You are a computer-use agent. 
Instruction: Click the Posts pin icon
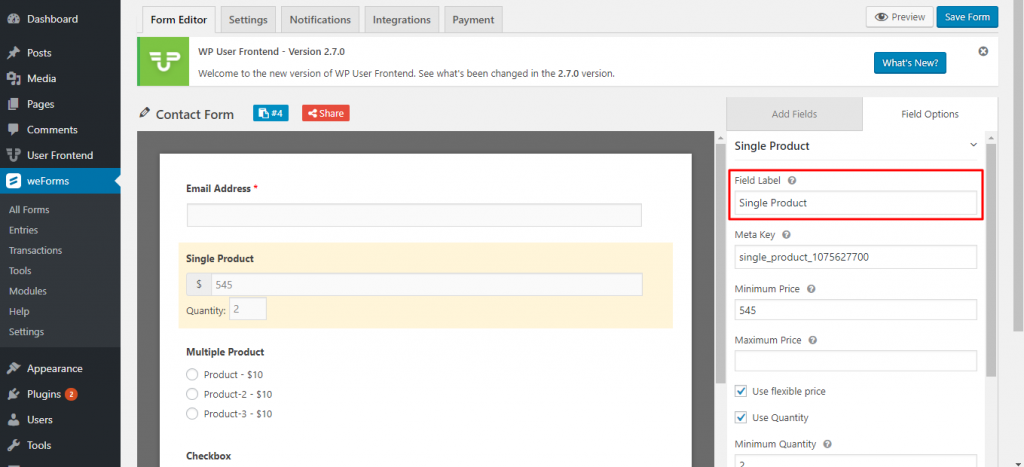pos(13,53)
